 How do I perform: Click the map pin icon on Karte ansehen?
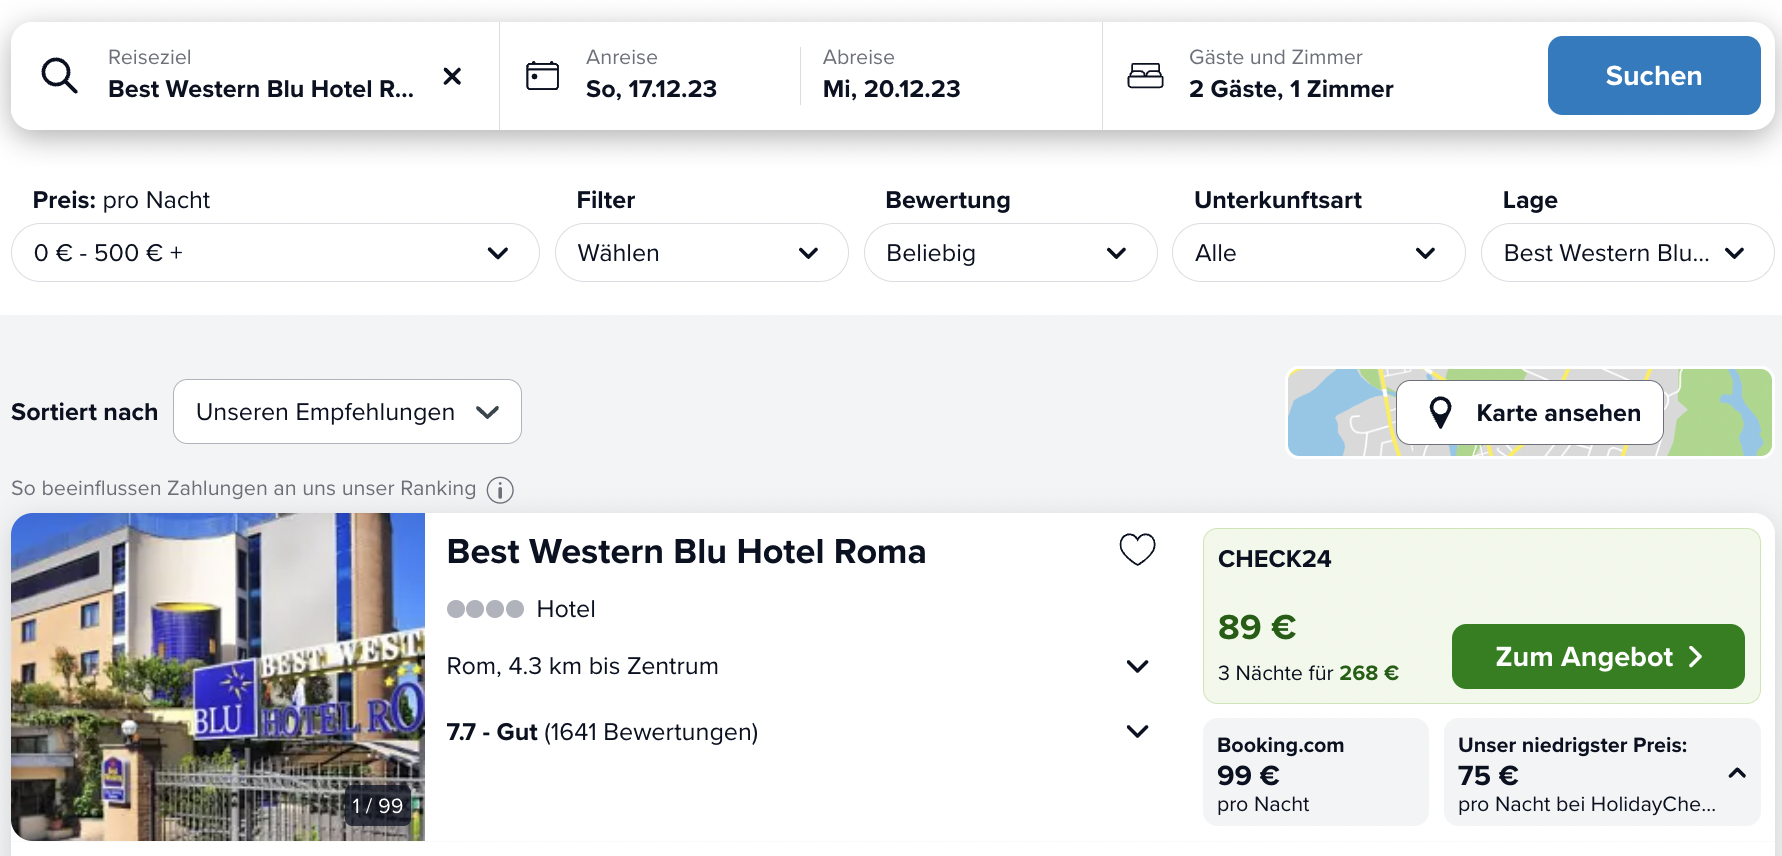tap(1440, 412)
